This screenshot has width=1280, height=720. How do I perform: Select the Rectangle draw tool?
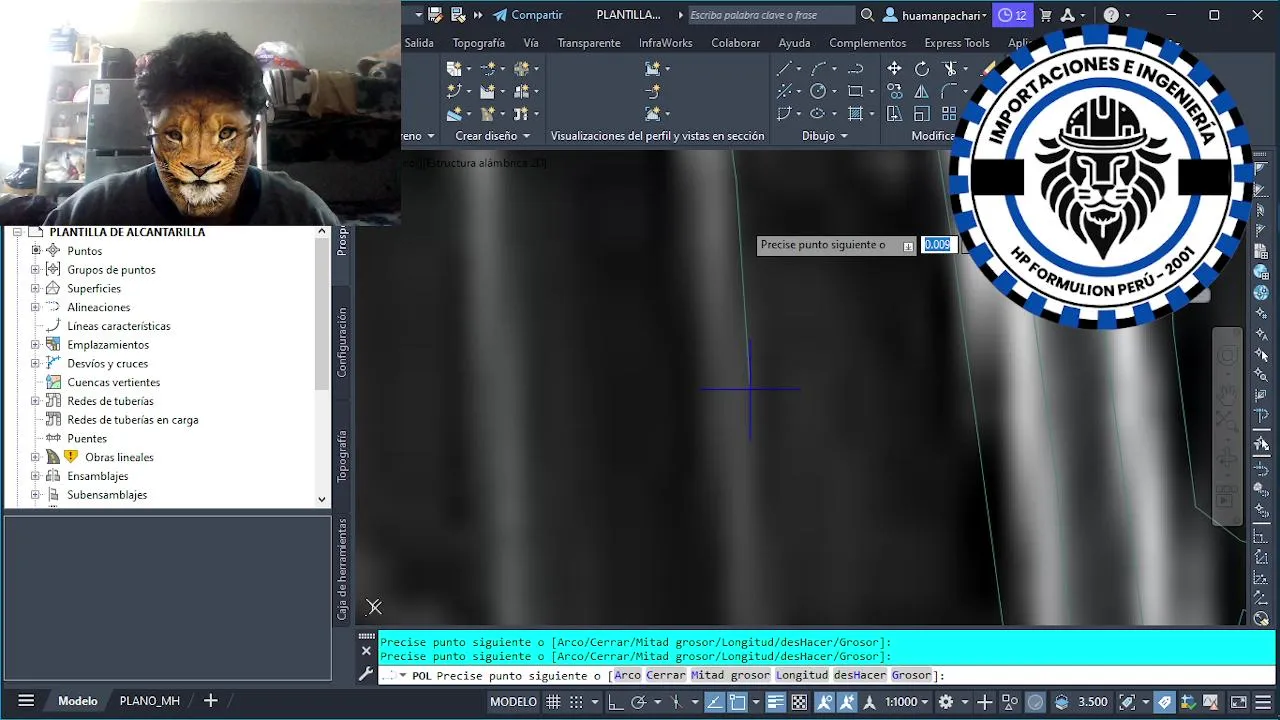click(855, 91)
